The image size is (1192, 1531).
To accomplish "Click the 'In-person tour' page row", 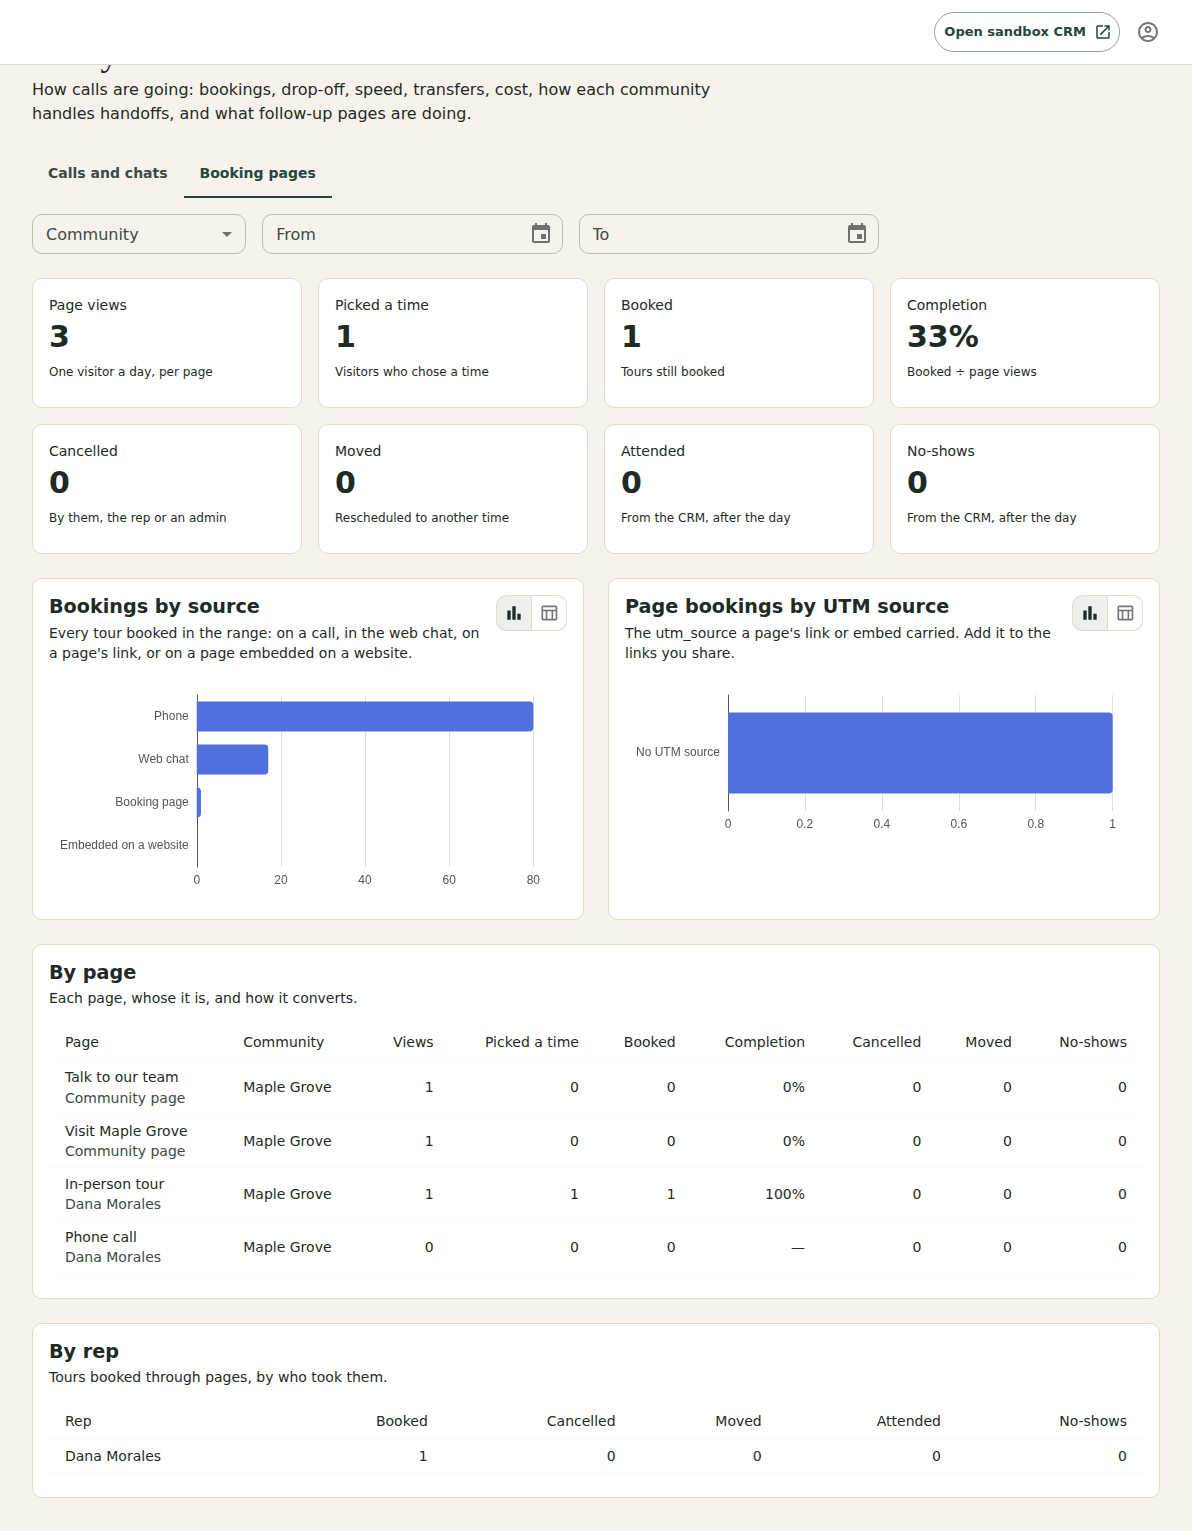I will pos(596,1194).
